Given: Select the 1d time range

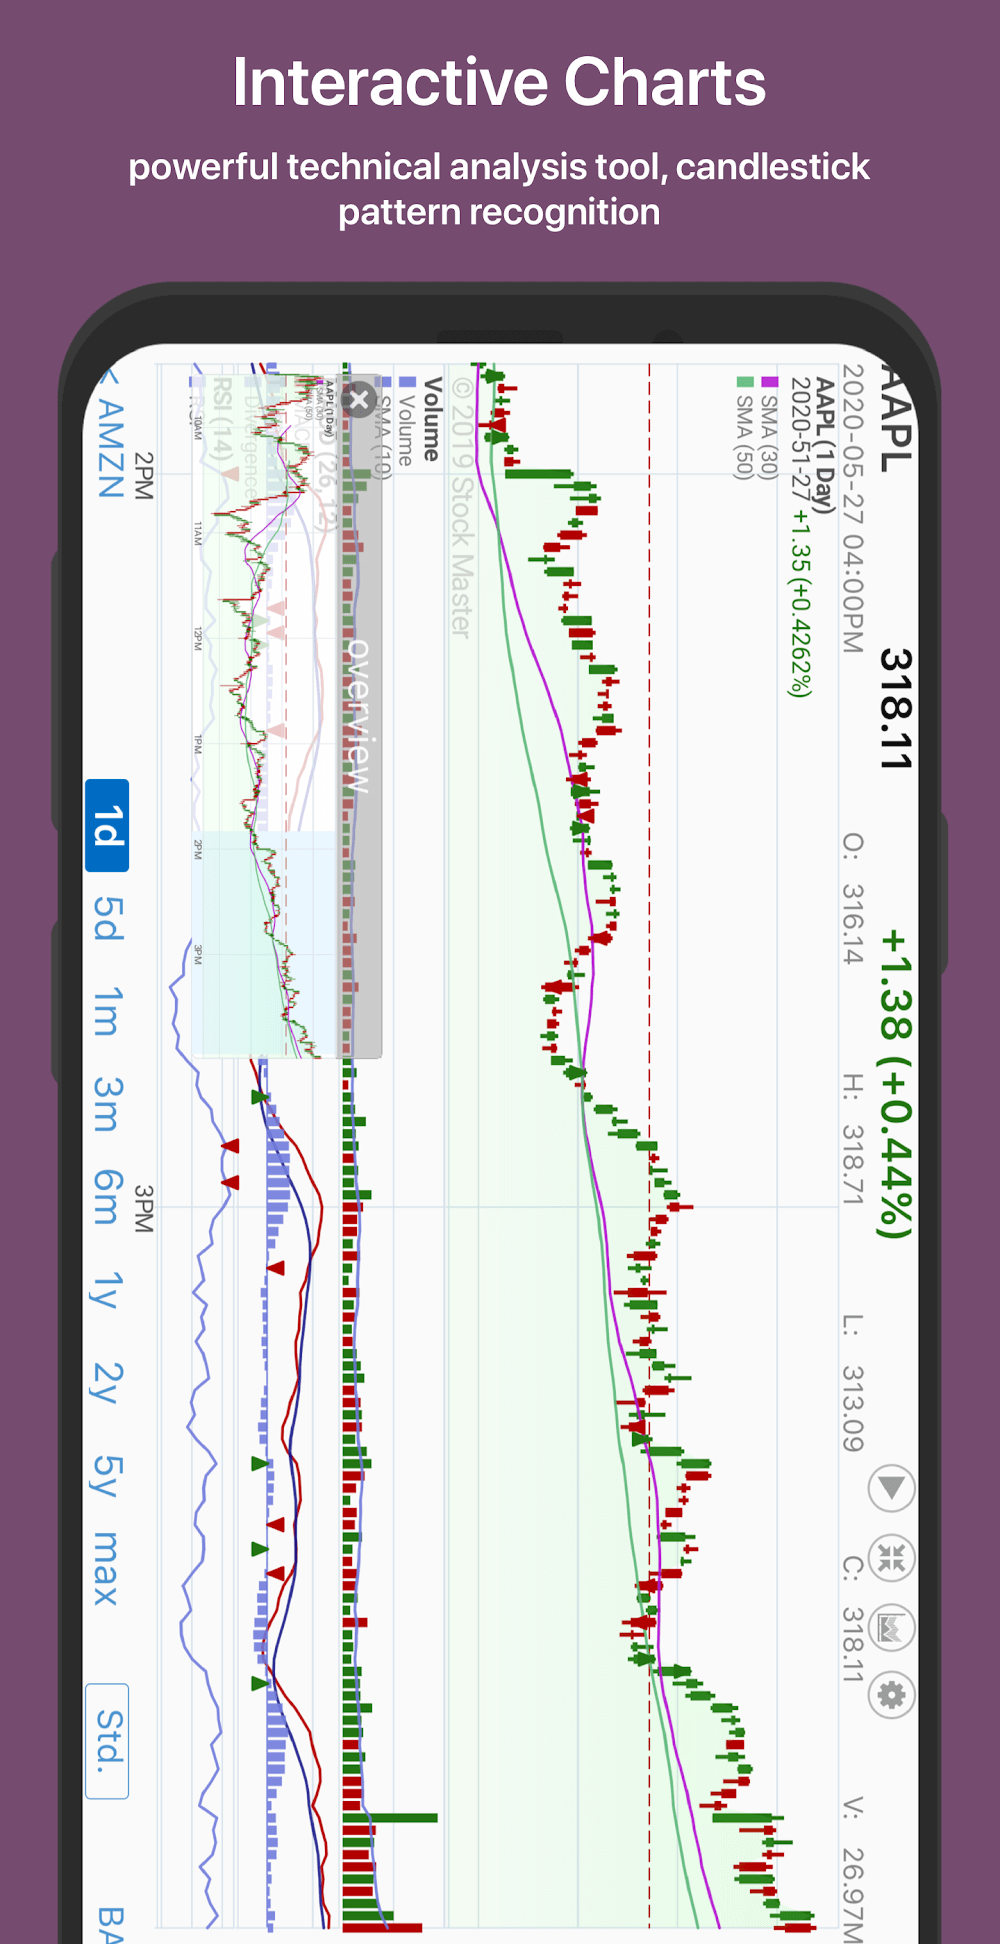Looking at the screenshot, I should coord(107,826).
